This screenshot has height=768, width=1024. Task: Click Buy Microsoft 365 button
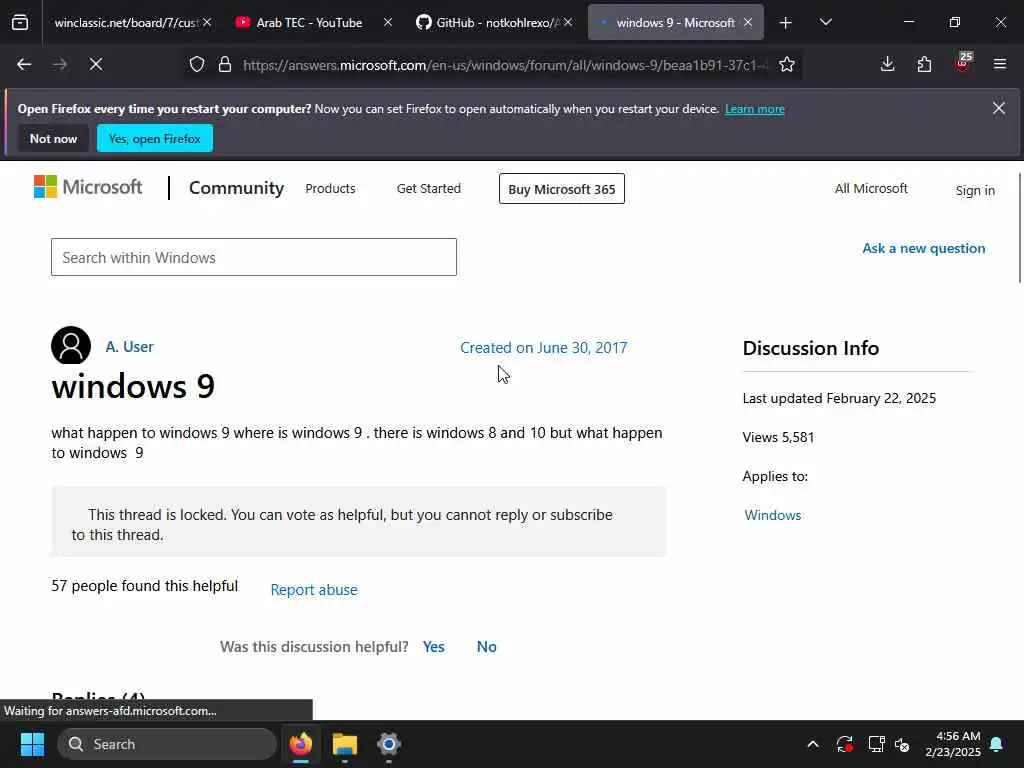pyautogui.click(x=562, y=189)
